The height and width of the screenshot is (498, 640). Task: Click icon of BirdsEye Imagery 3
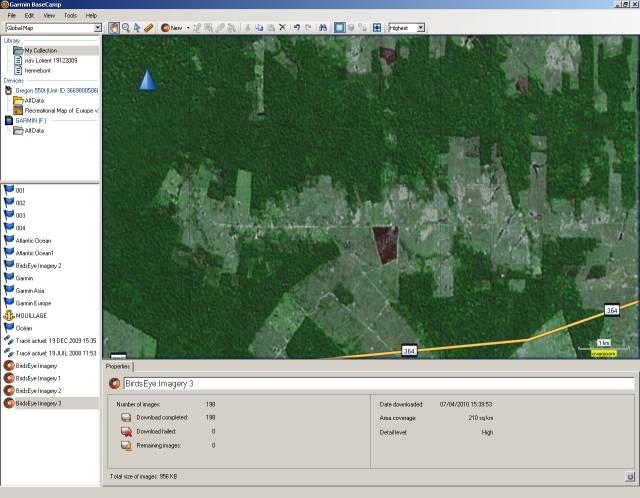[9, 403]
